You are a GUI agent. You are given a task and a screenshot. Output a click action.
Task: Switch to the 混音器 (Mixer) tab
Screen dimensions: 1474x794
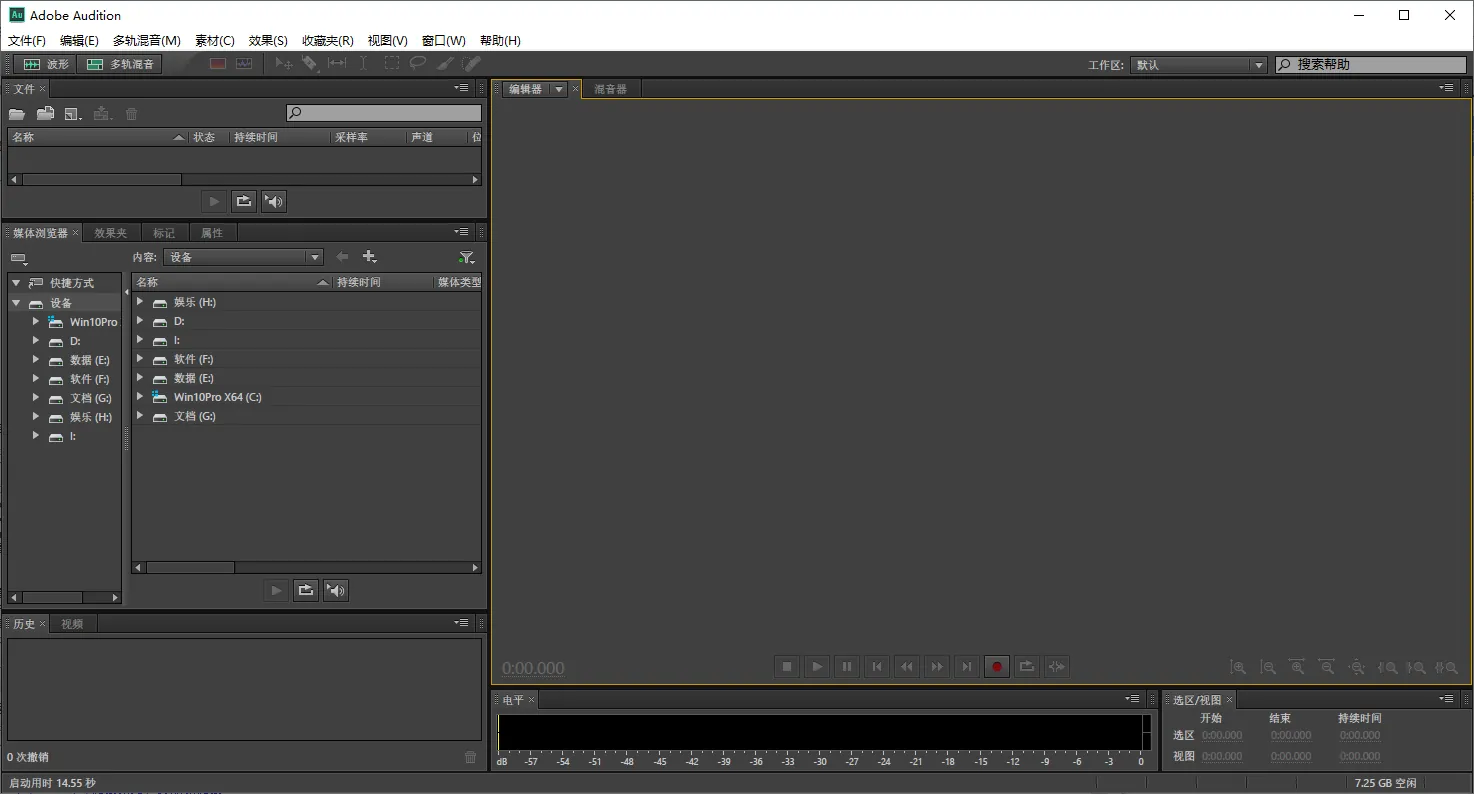tap(610, 88)
